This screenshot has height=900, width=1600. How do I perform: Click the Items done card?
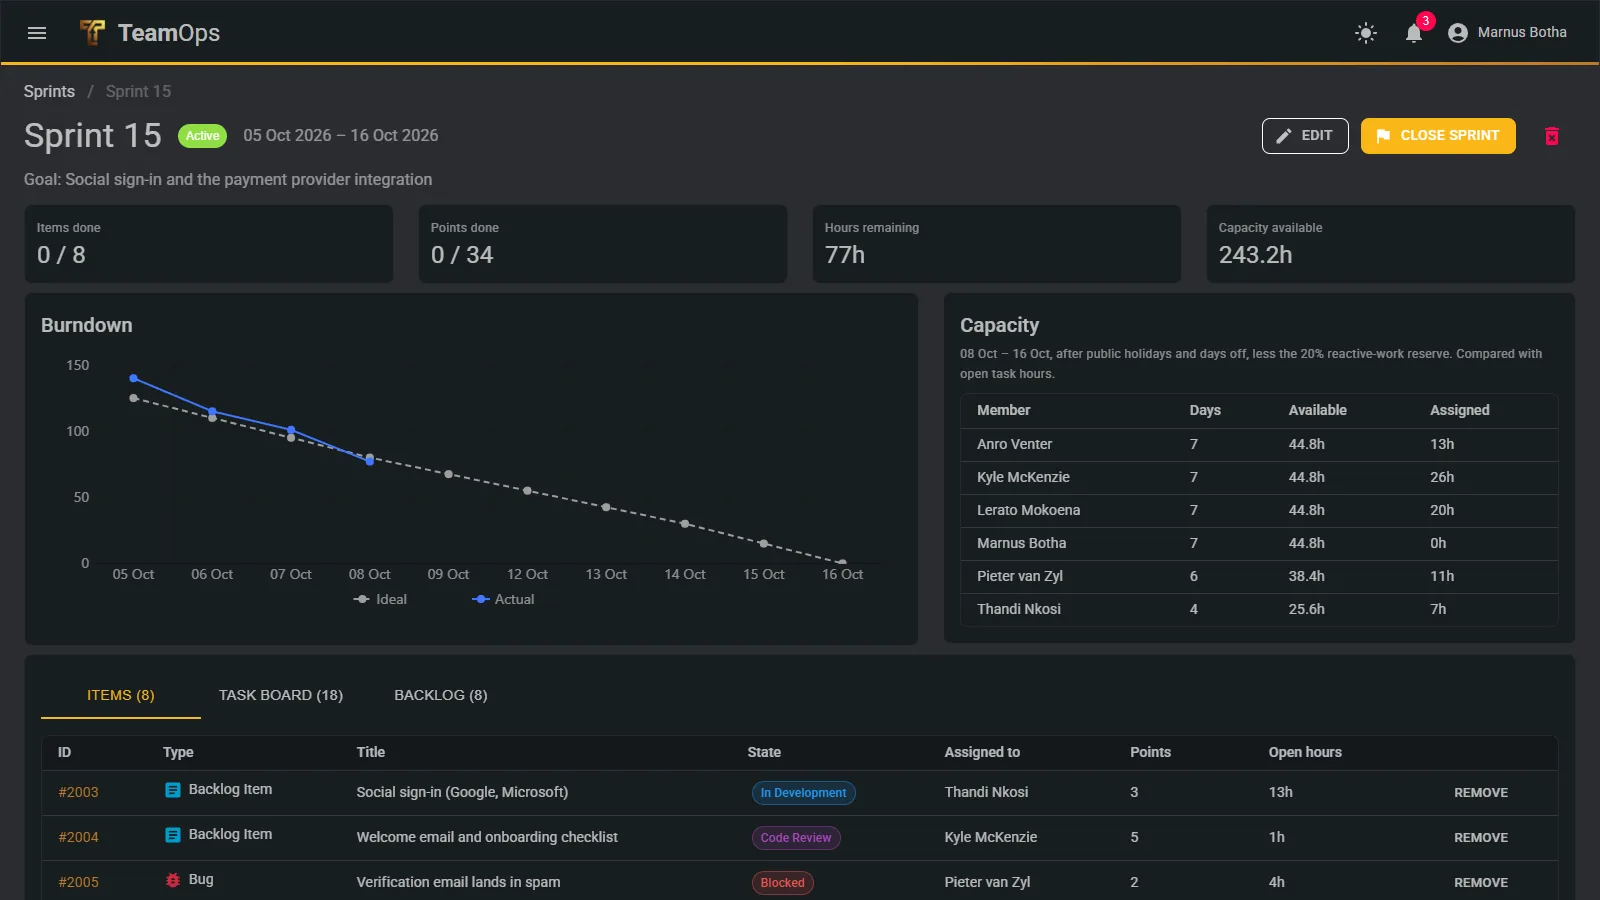click(x=209, y=244)
